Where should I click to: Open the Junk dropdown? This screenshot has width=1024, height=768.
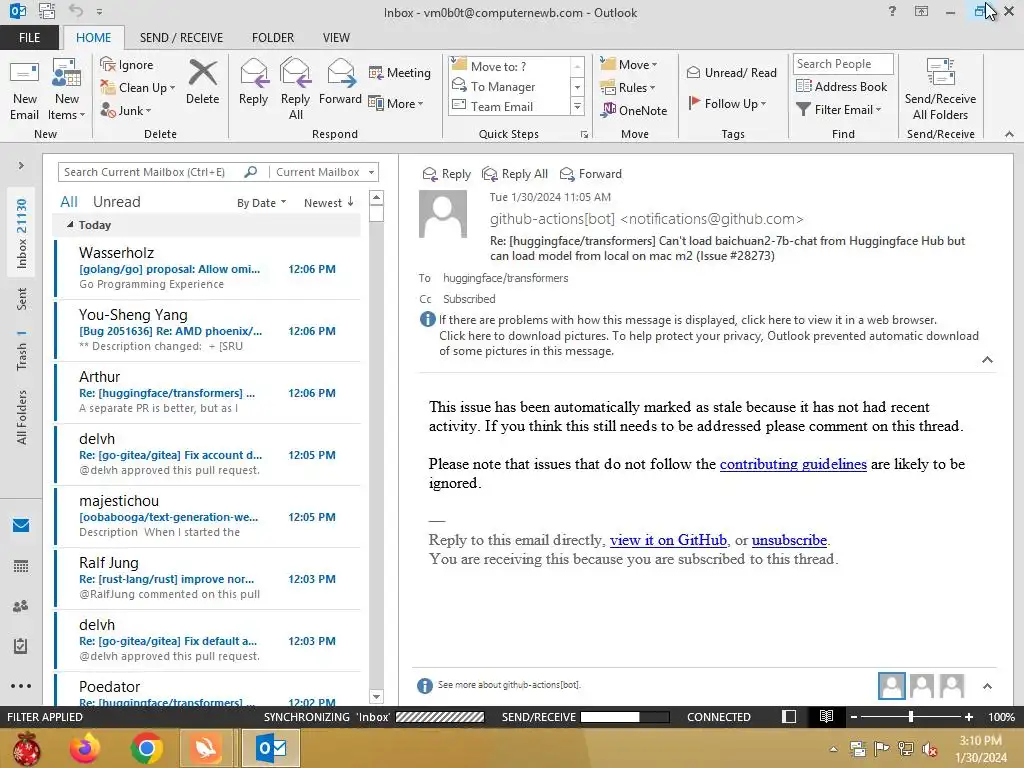[x=126, y=110]
